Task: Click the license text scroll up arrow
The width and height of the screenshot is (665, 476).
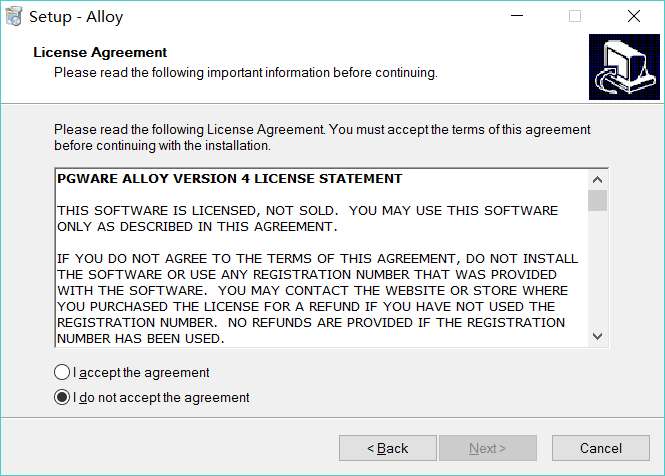Action: point(597,180)
